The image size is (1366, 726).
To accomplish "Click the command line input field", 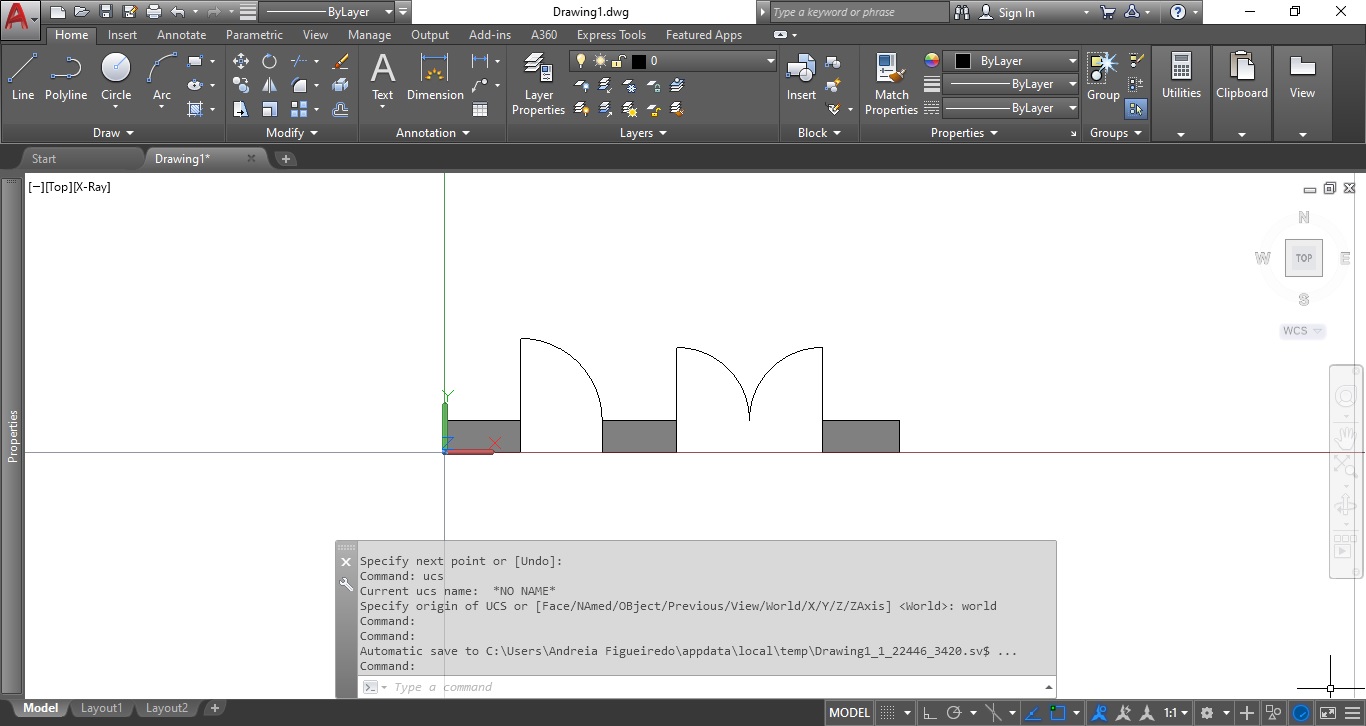I will coord(710,687).
